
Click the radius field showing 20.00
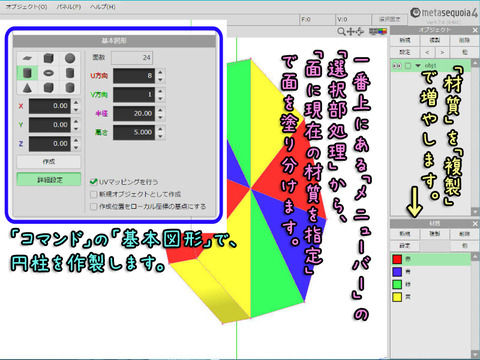tap(134, 114)
